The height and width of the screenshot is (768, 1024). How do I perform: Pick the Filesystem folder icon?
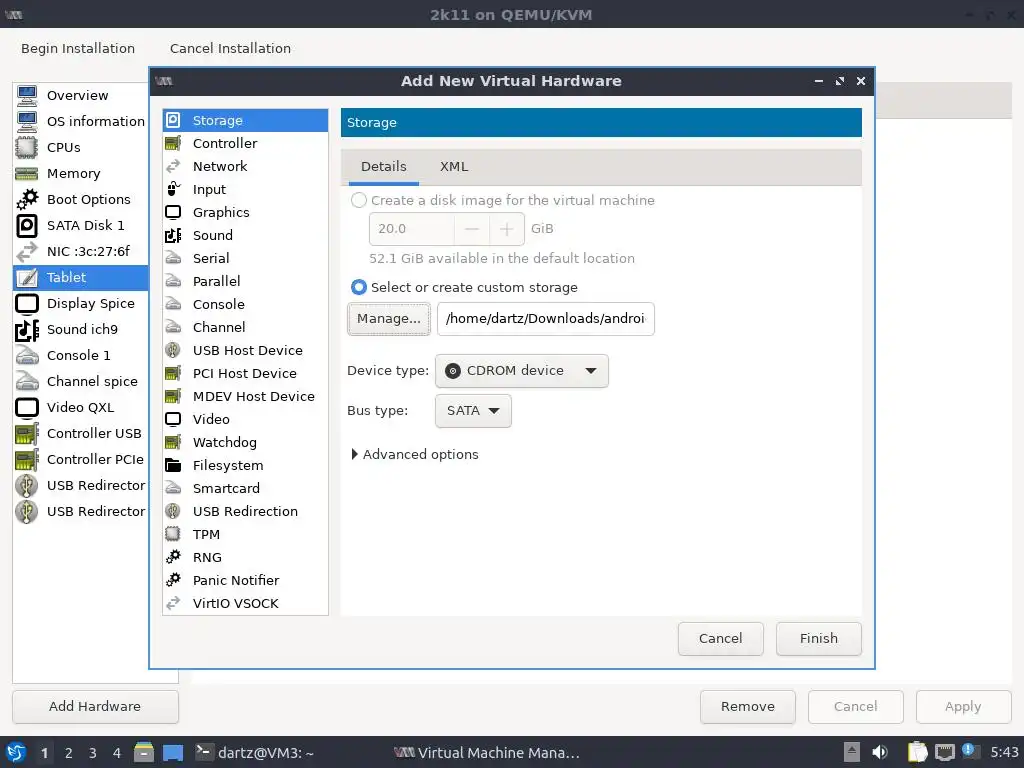tap(173, 465)
